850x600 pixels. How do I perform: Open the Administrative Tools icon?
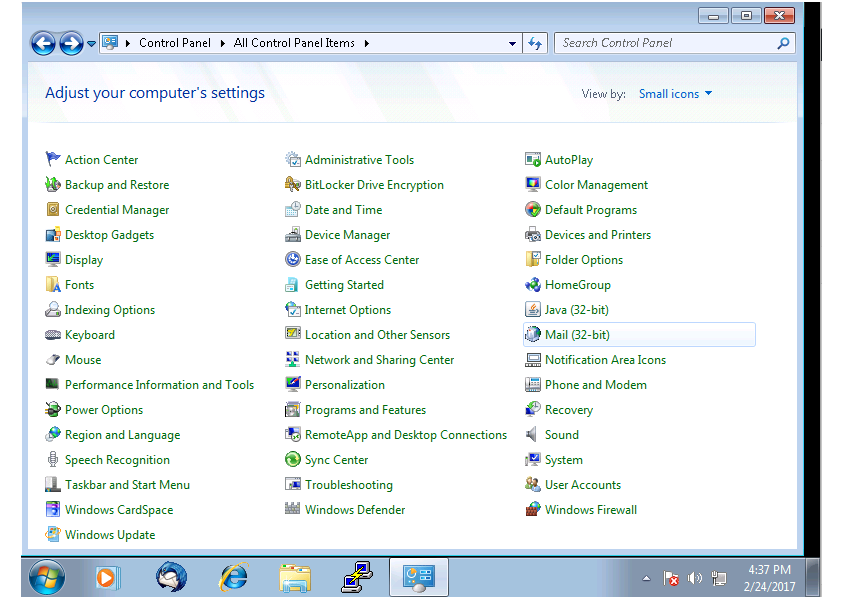(x=293, y=159)
